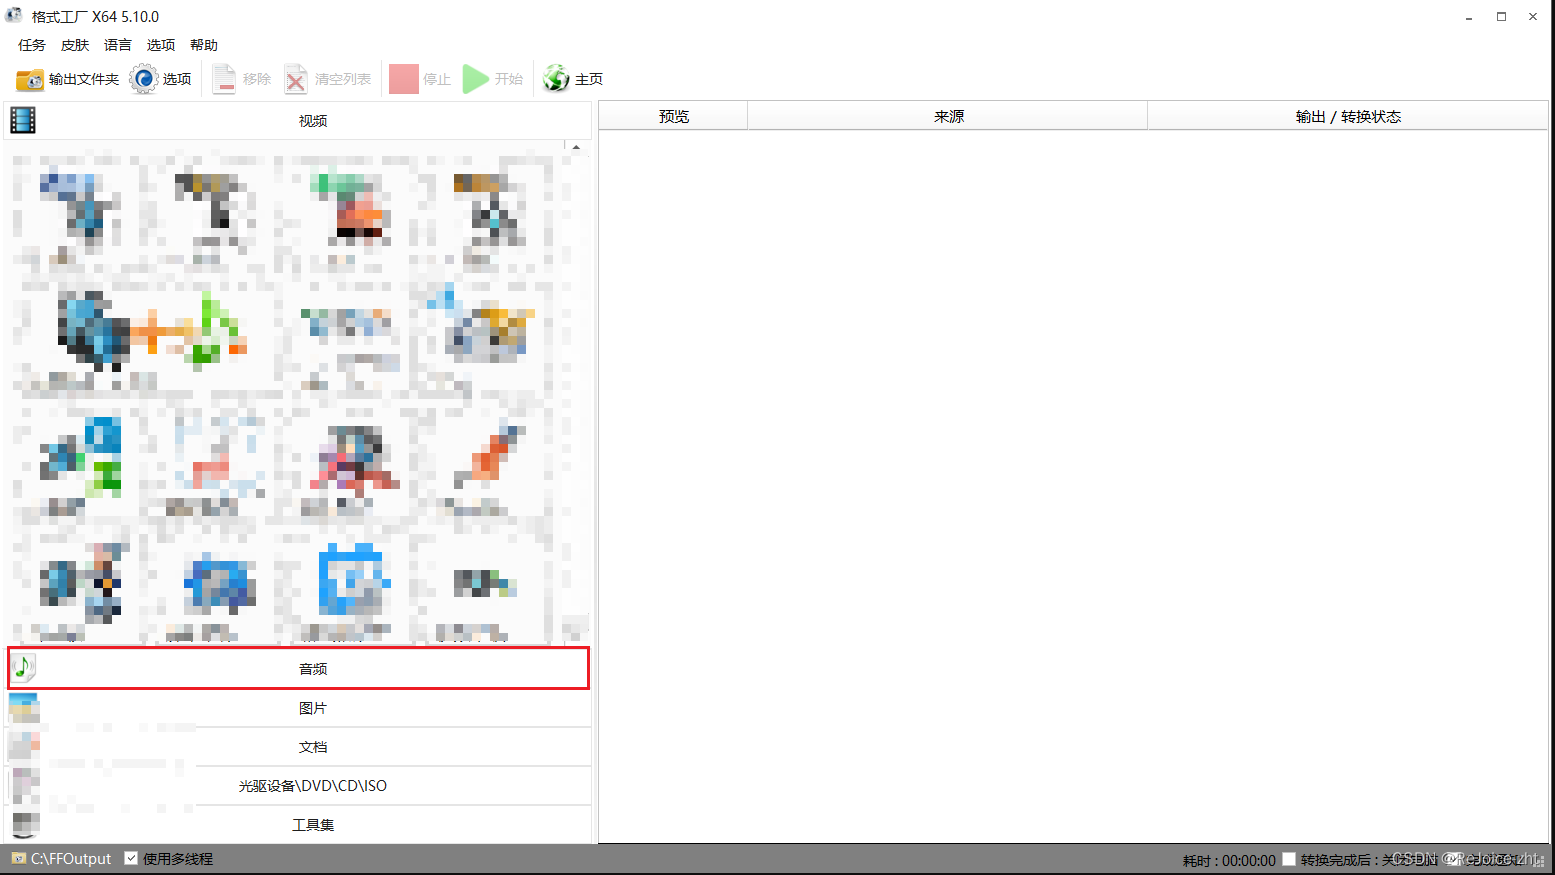Click the toolbox icon beside 工具集
Image resolution: width=1555 pixels, height=875 pixels.
pyautogui.click(x=24, y=825)
